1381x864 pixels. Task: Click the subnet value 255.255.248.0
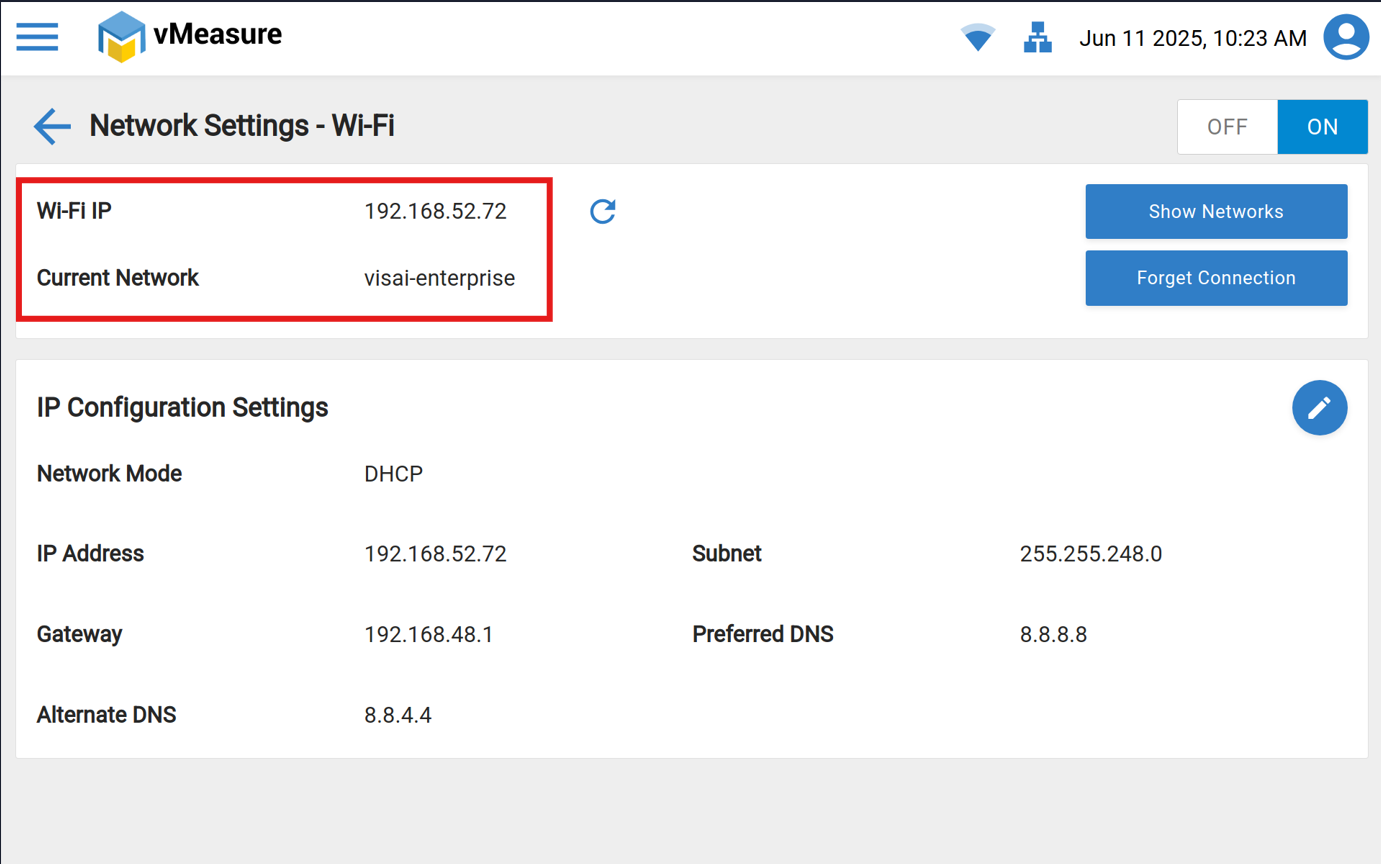click(1090, 554)
